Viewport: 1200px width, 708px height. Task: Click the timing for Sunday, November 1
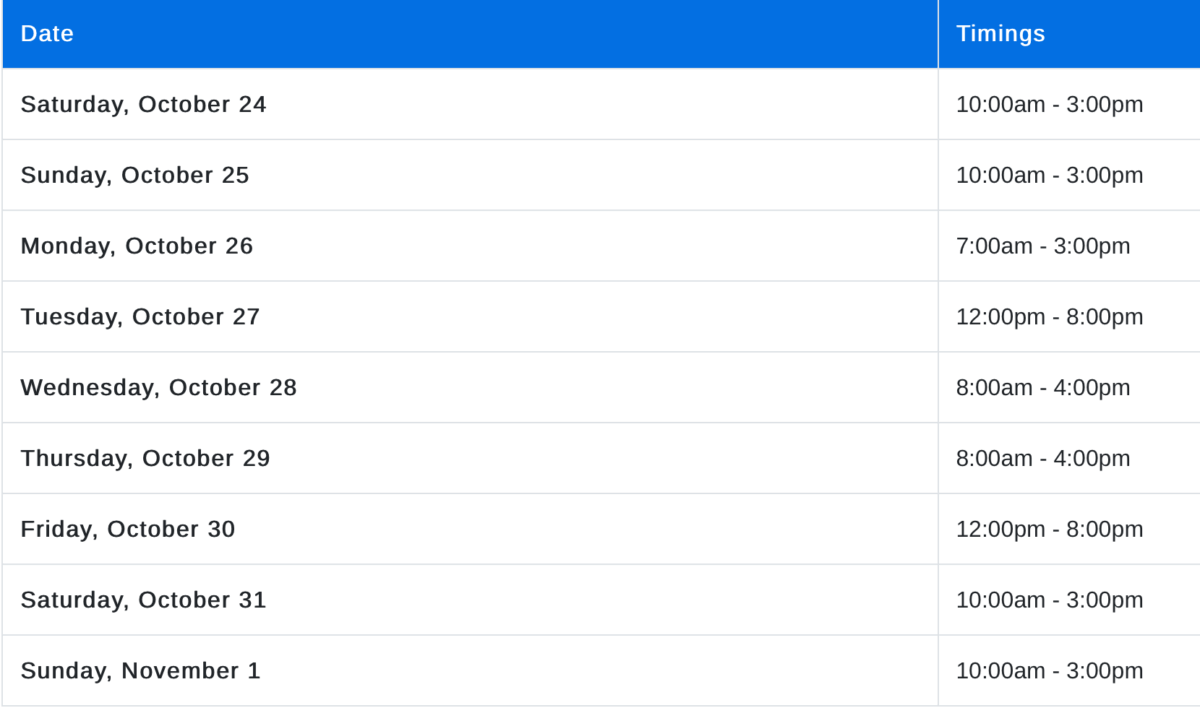1049,671
